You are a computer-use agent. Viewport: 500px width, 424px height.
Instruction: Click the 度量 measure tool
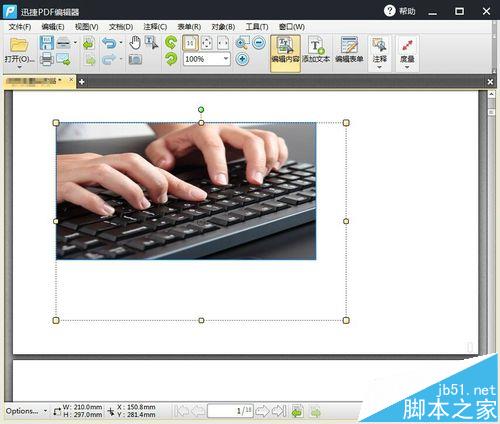(x=407, y=50)
